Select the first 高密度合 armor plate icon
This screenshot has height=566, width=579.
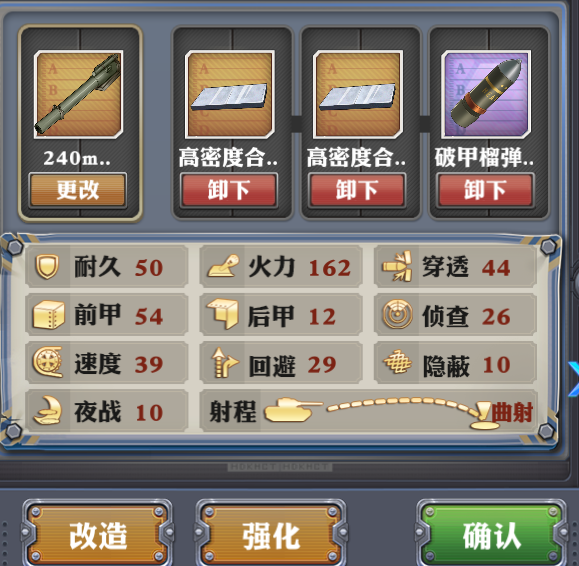pos(230,95)
